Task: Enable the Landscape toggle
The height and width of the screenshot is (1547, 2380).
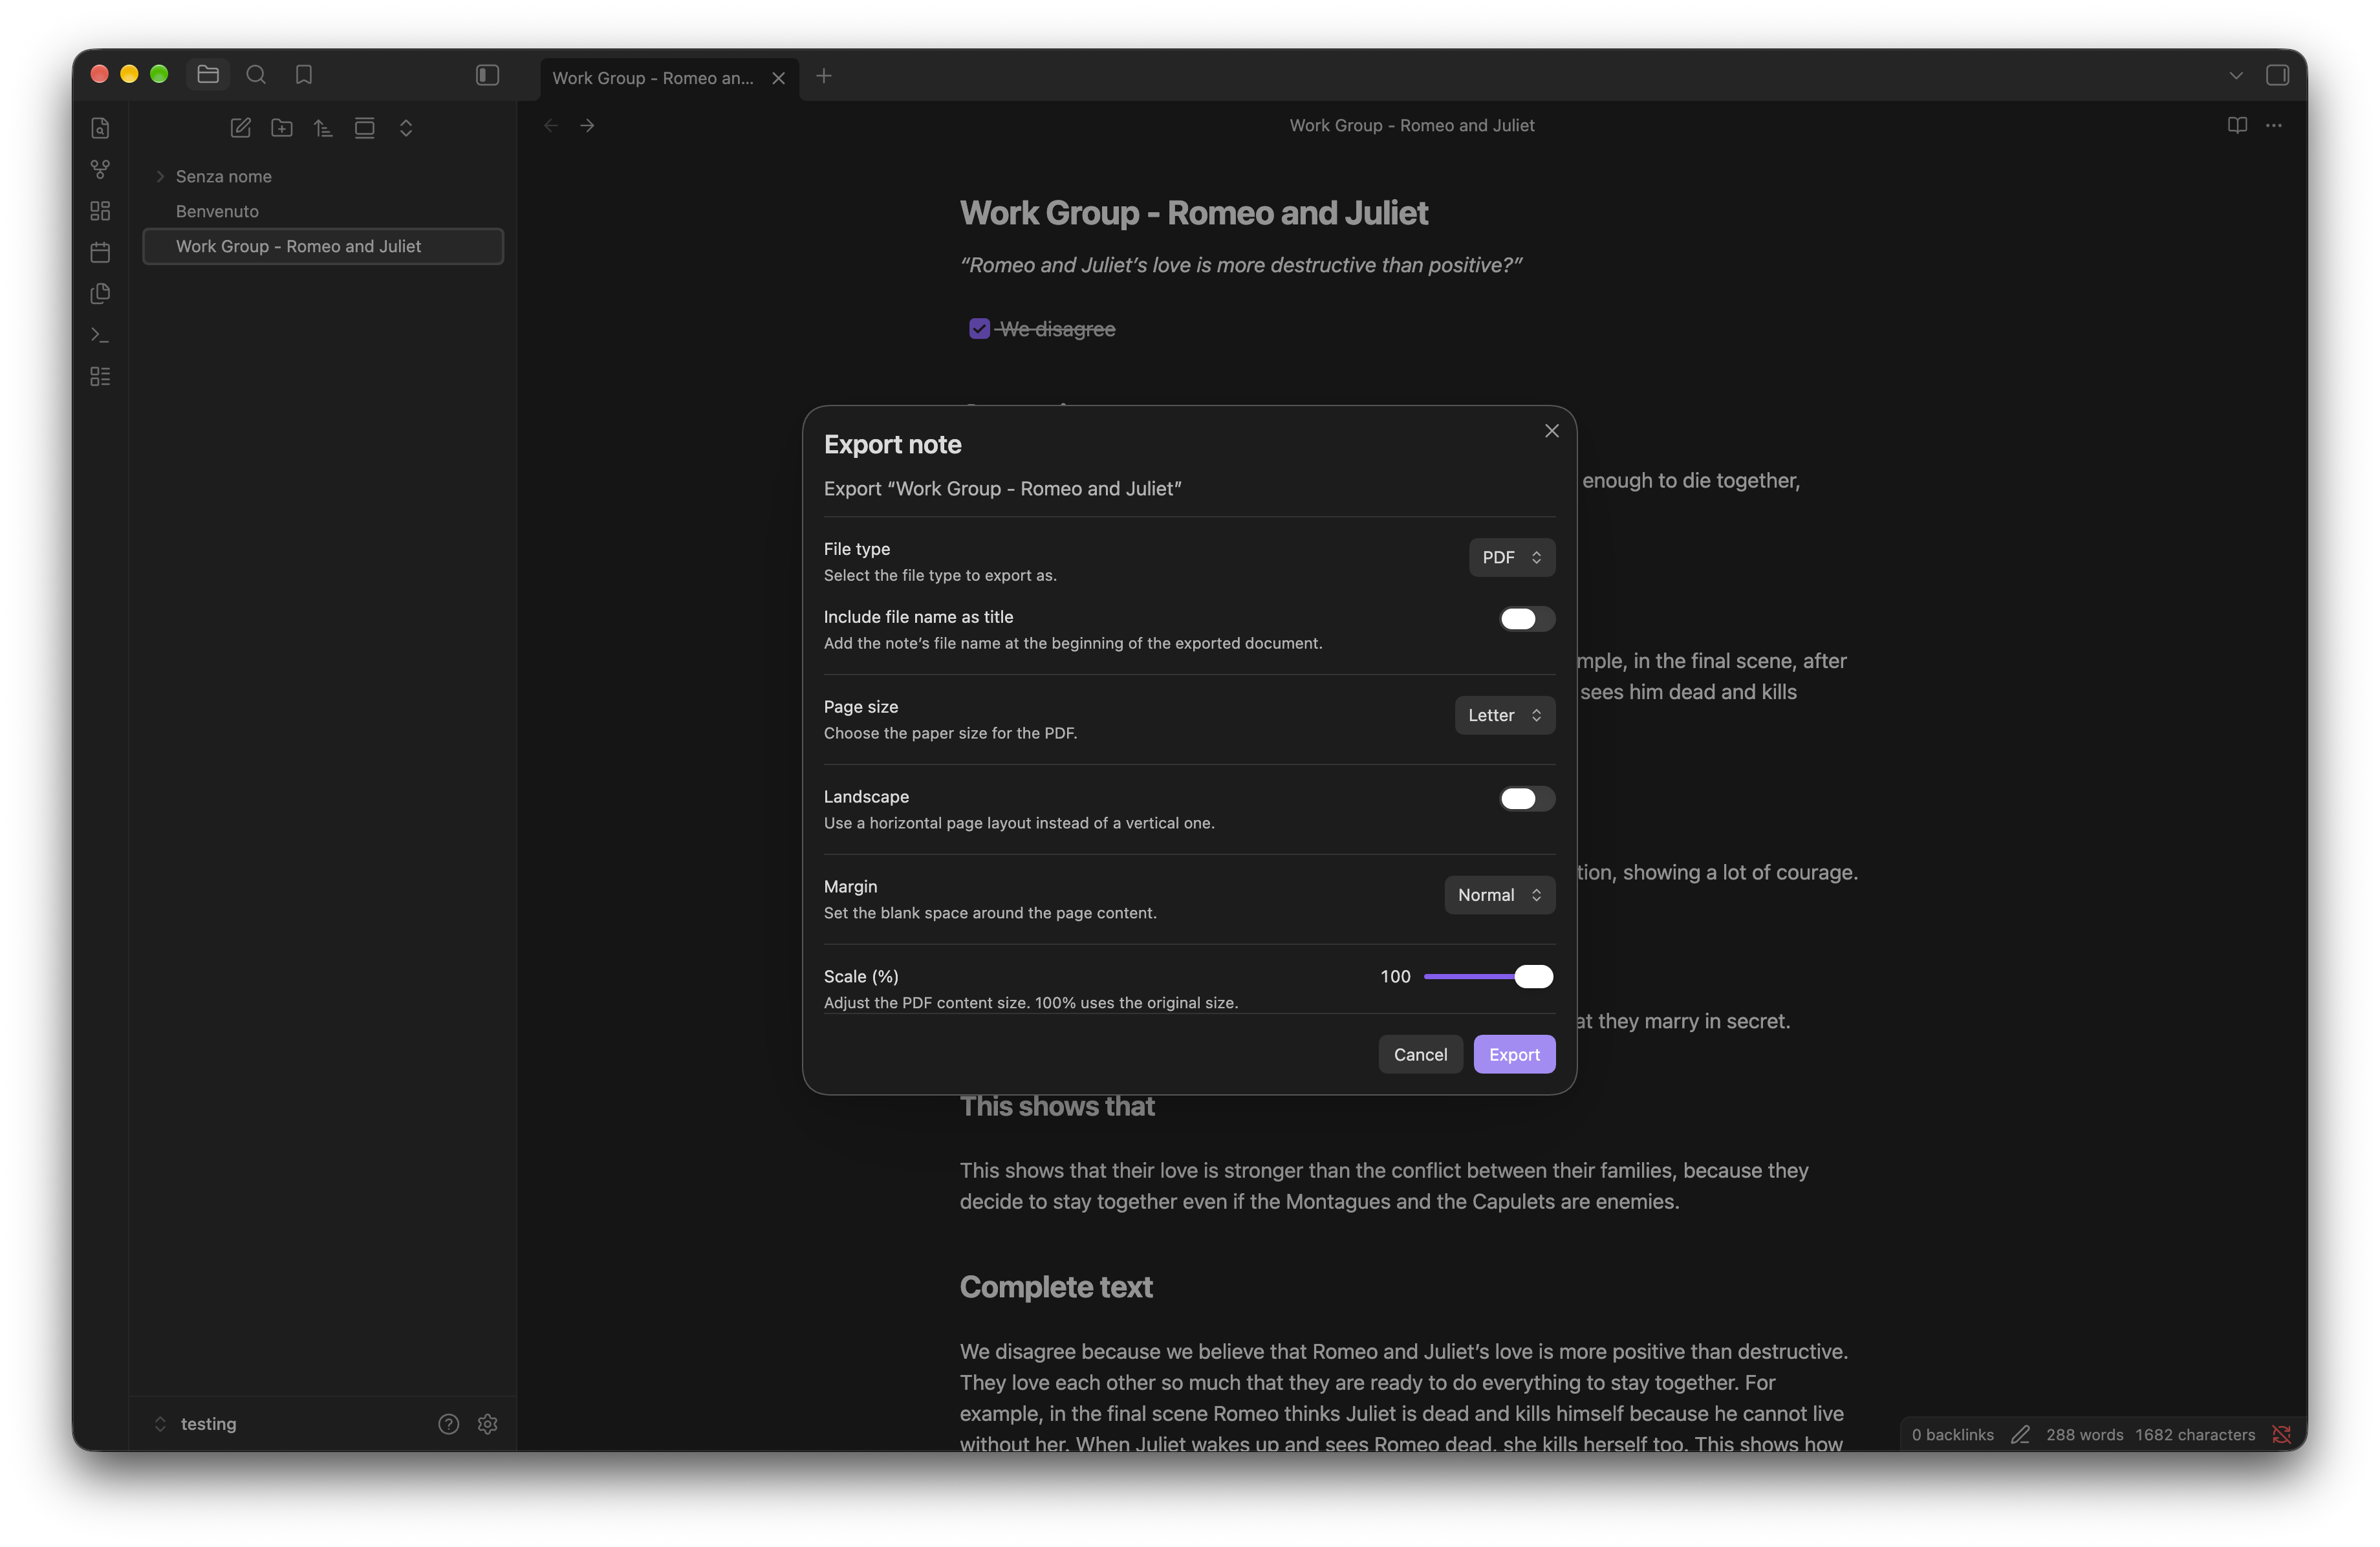Action: (x=1526, y=798)
